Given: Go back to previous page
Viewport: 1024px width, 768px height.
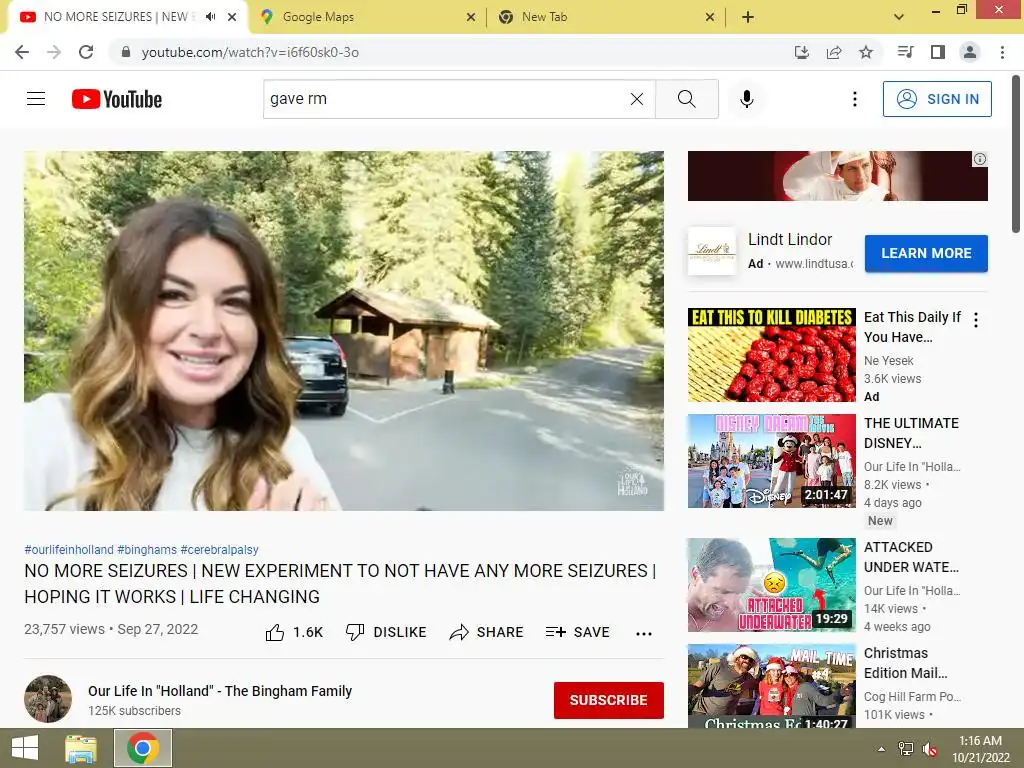Looking at the screenshot, I should click(x=22, y=52).
